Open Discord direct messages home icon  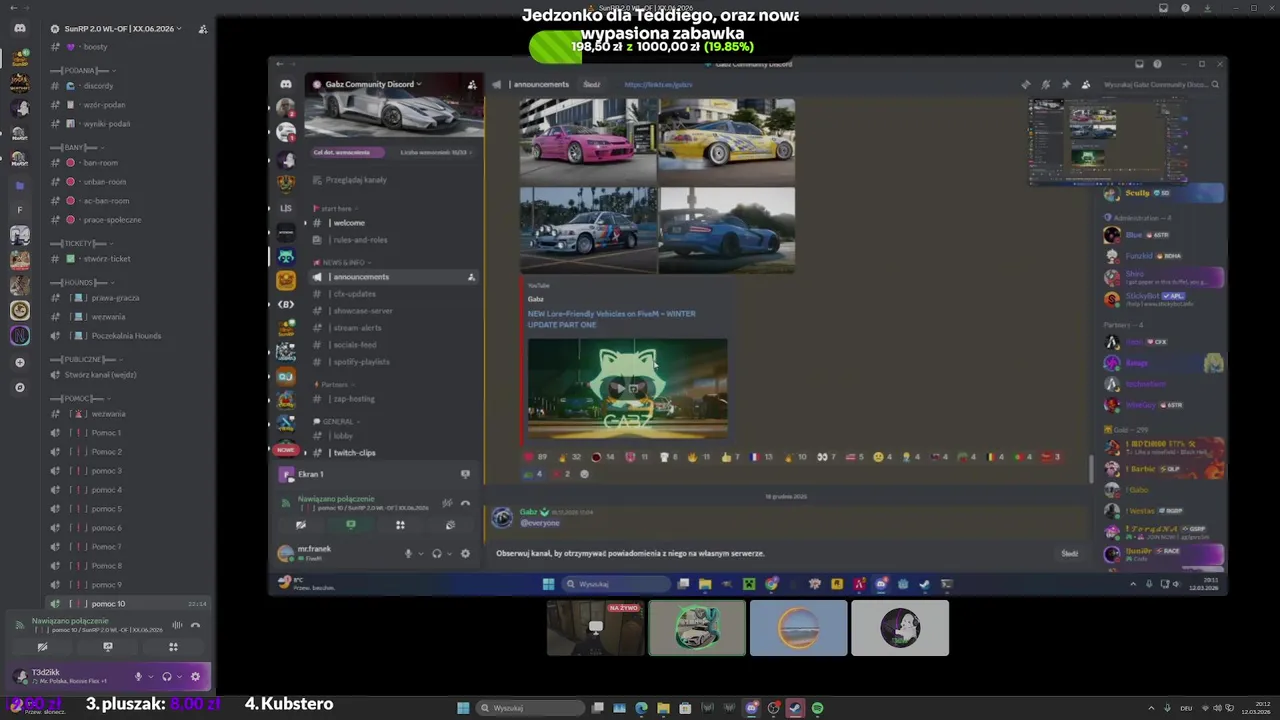click(19, 28)
